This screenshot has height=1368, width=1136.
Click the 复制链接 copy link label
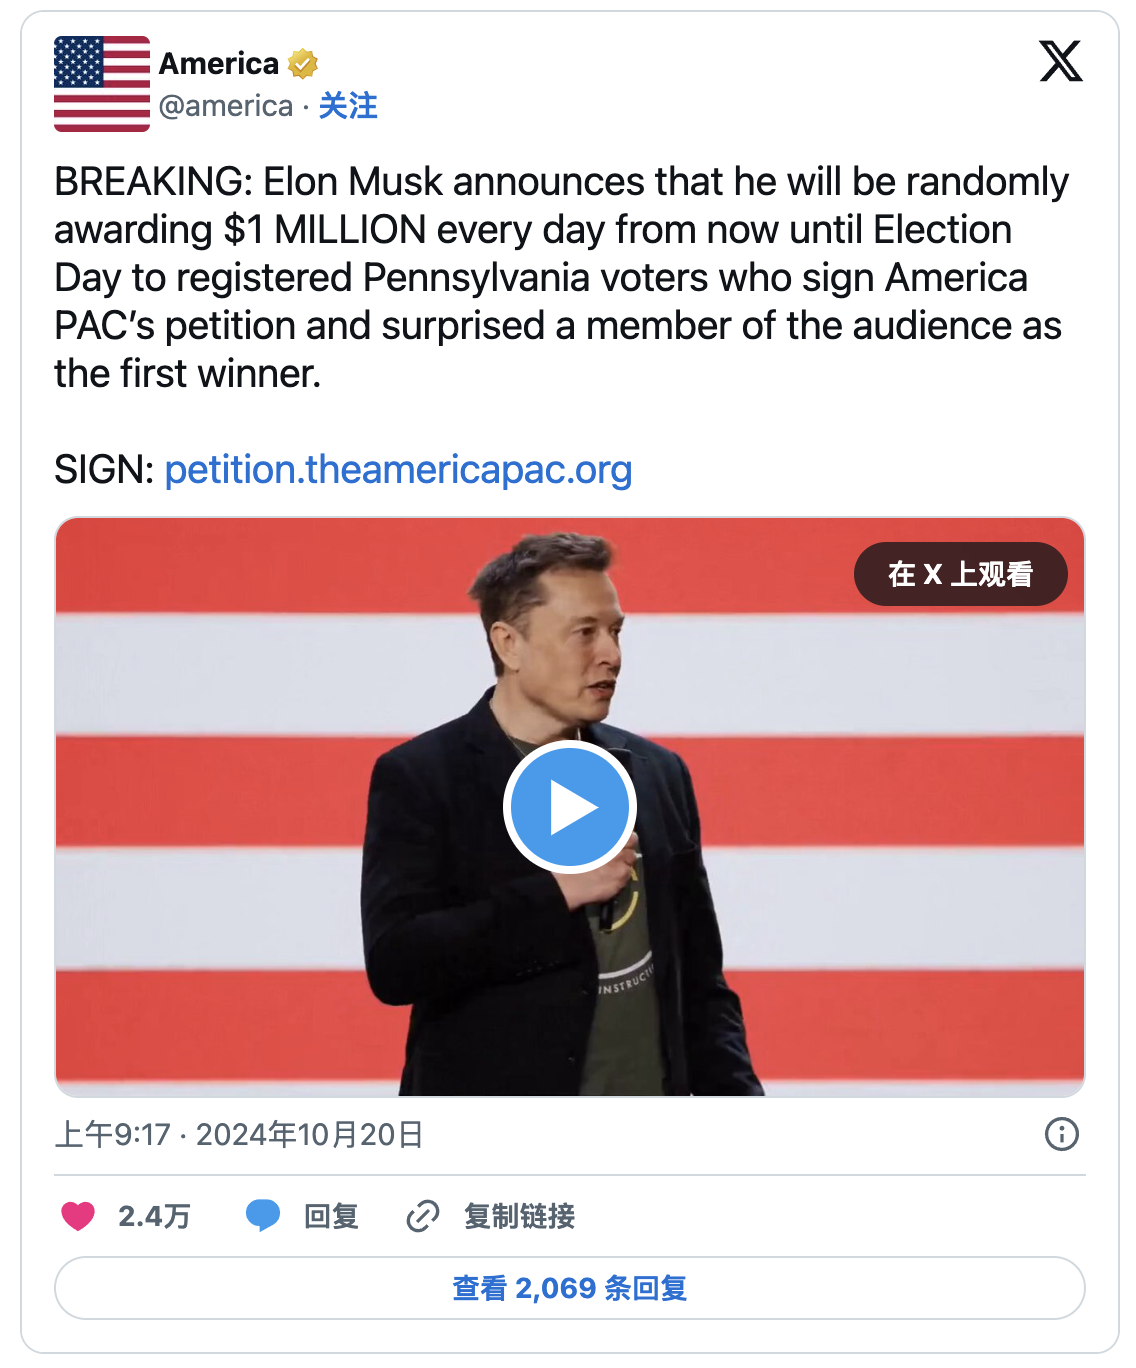pyautogui.click(x=519, y=1216)
